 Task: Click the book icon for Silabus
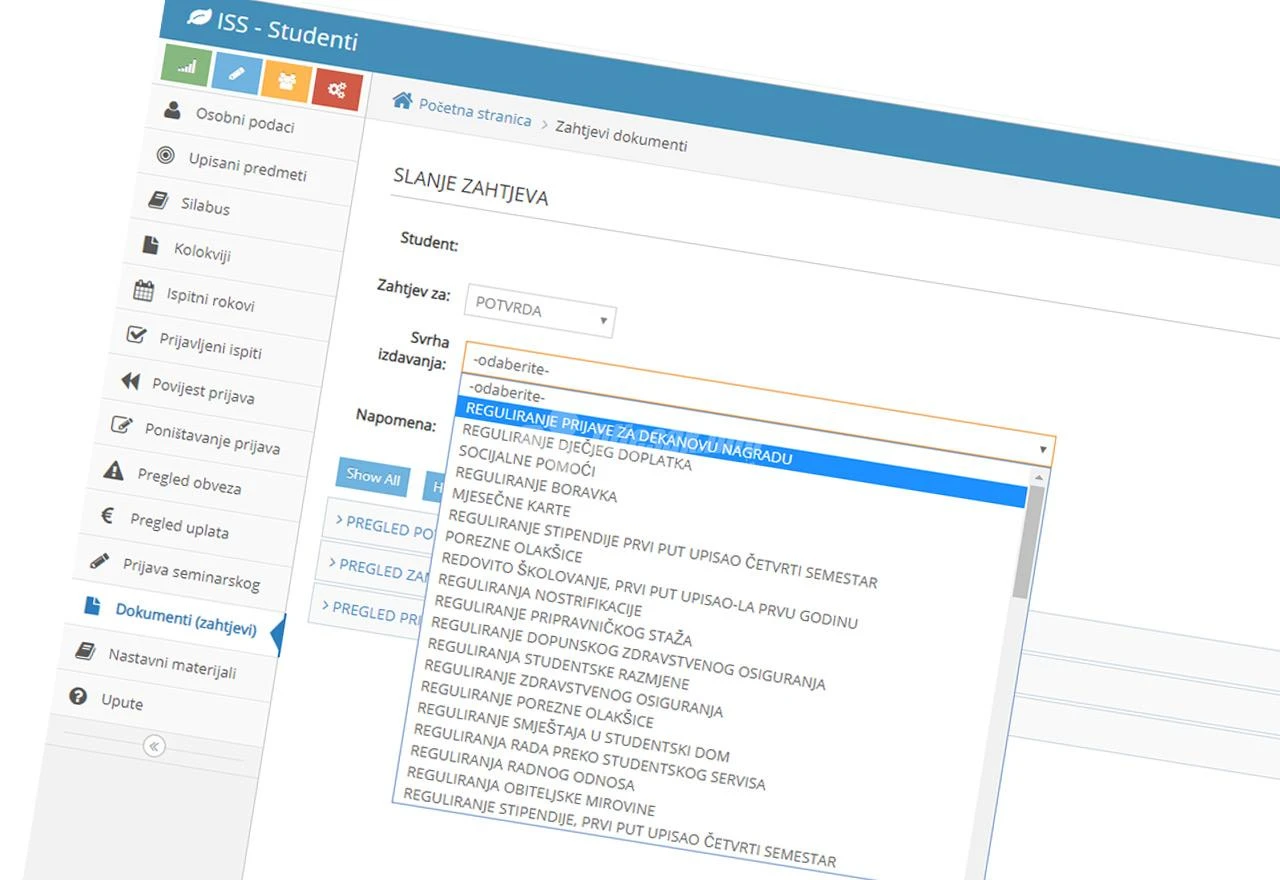(x=158, y=201)
